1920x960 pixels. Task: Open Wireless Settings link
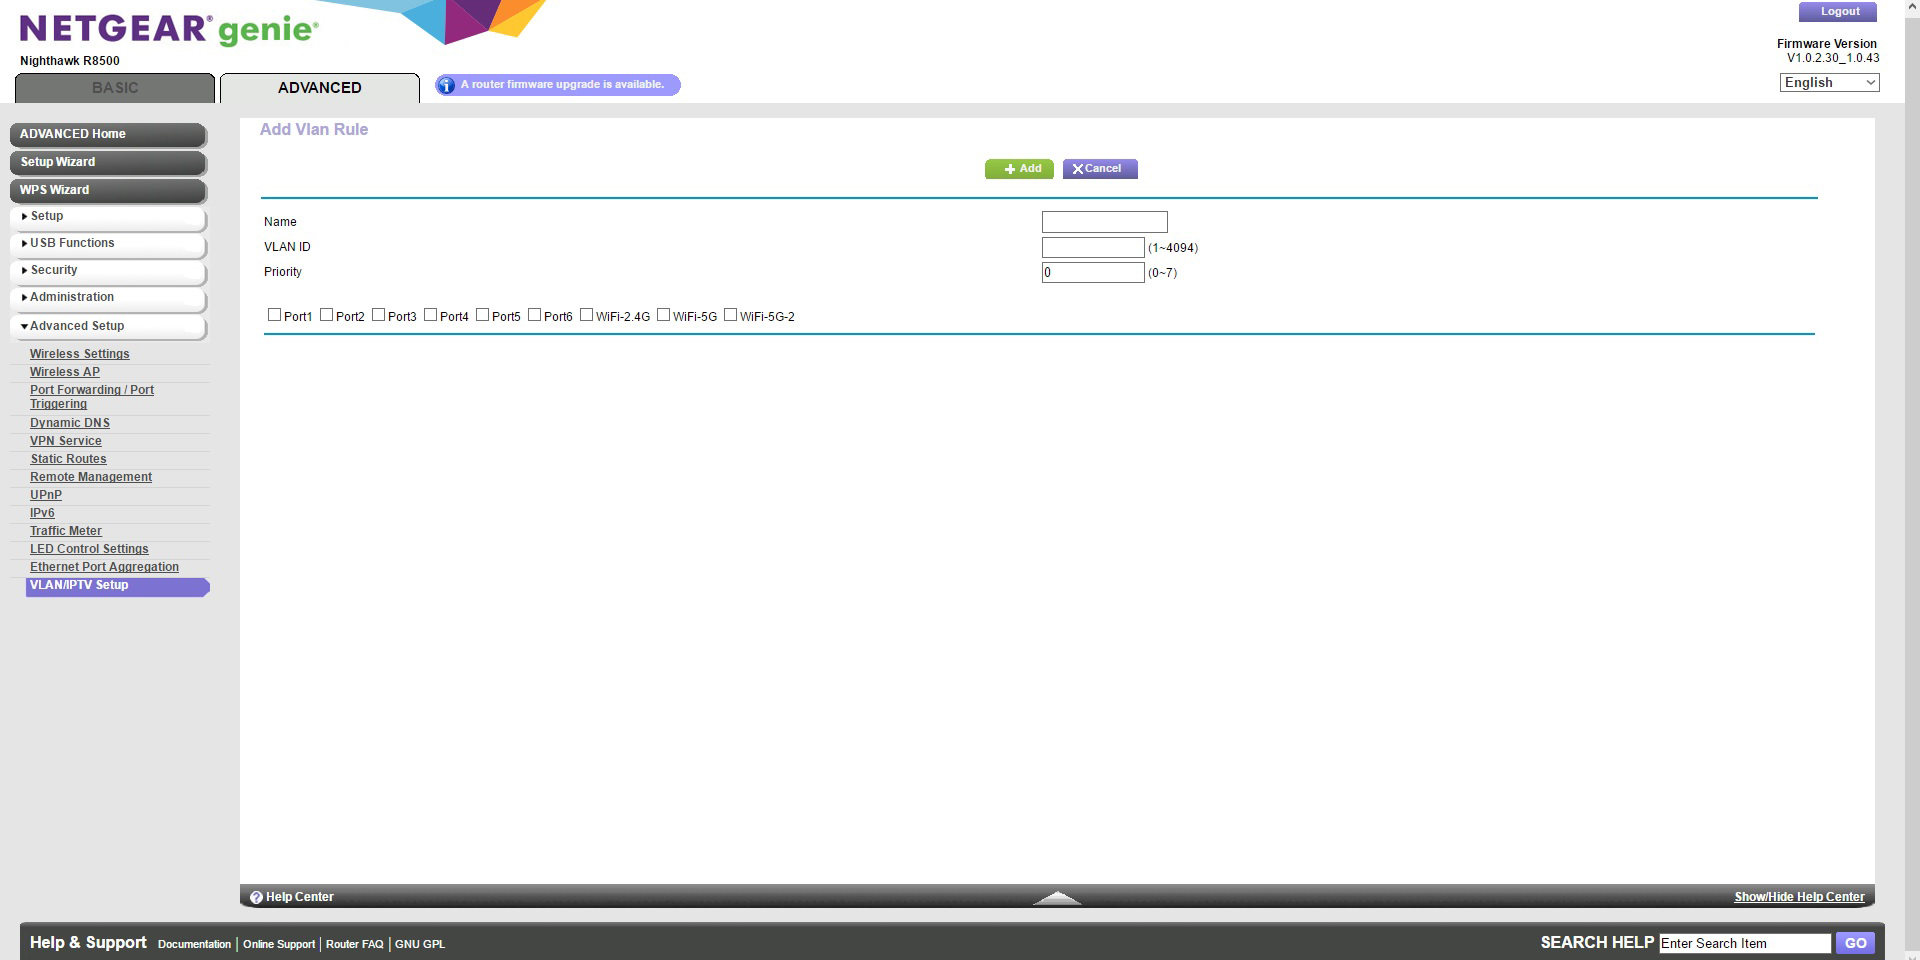tap(80, 354)
